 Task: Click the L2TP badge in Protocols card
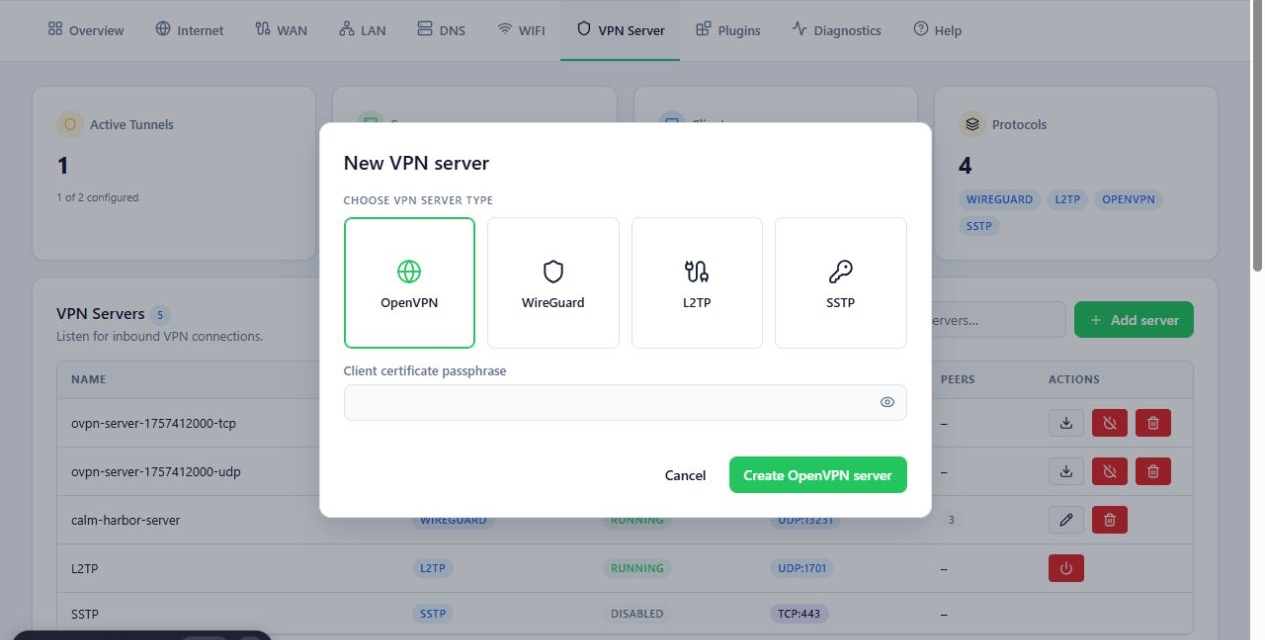1067,199
